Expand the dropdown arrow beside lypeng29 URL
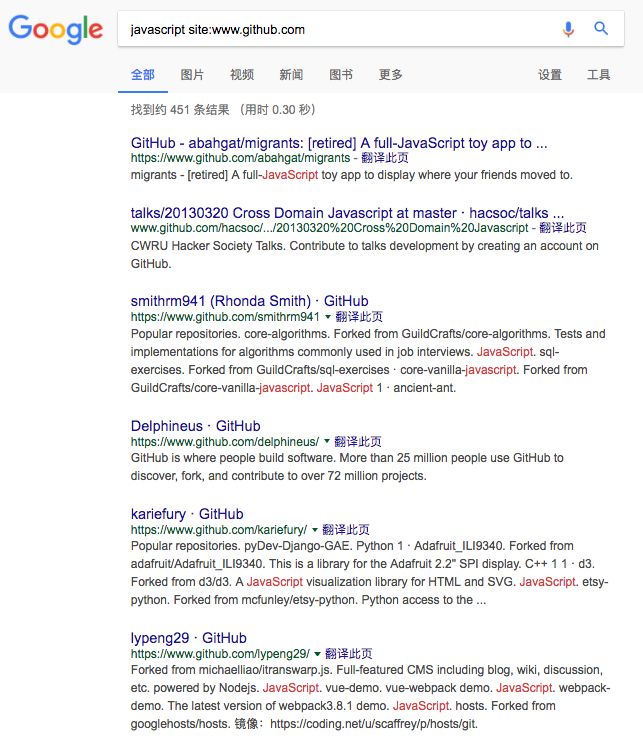 pos(318,654)
